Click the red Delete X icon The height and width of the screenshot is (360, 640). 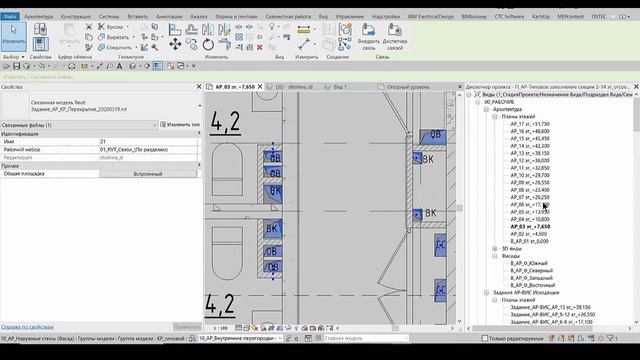[259, 47]
